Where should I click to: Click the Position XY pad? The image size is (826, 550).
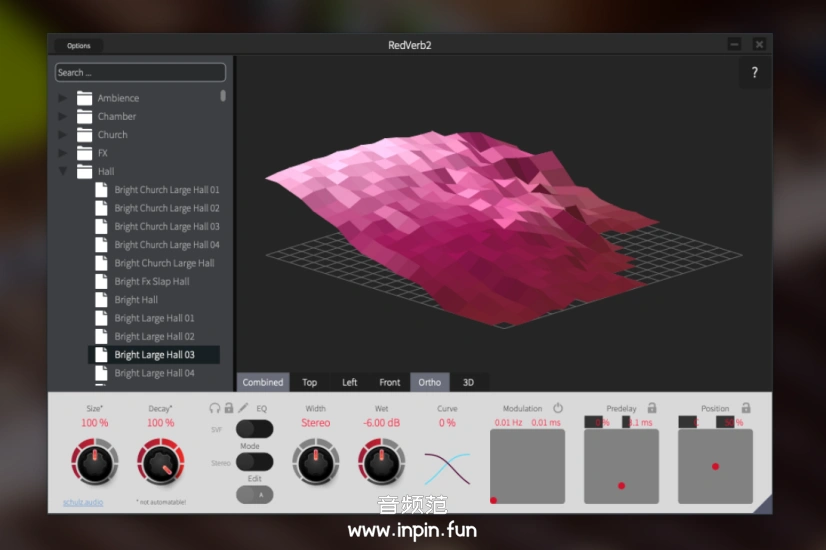[x=715, y=466]
